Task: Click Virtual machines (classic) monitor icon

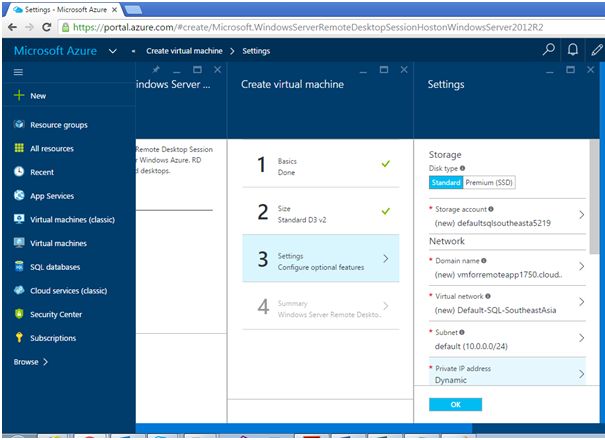Action: [19, 219]
